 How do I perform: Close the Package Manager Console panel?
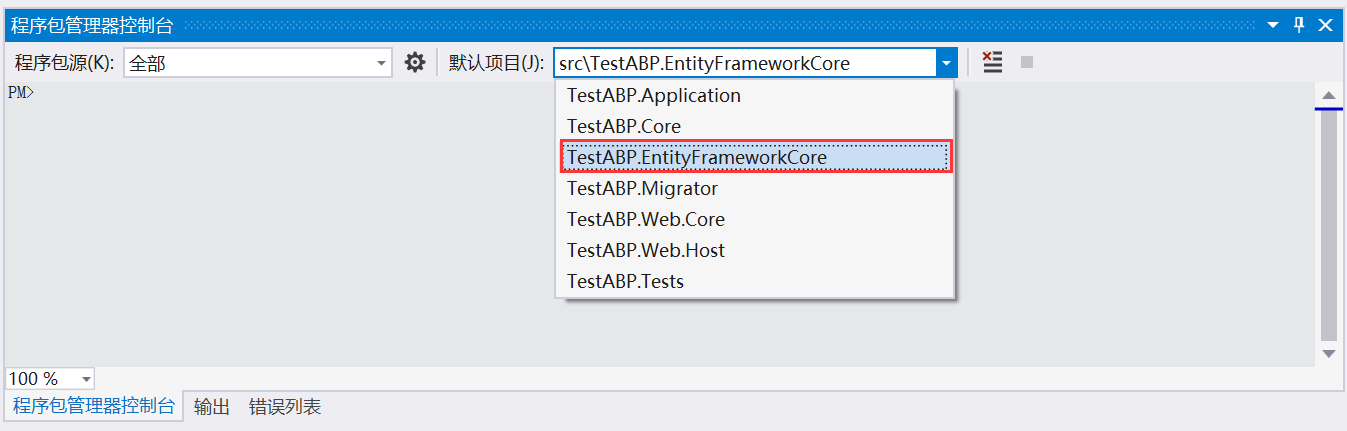[1326, 25]
